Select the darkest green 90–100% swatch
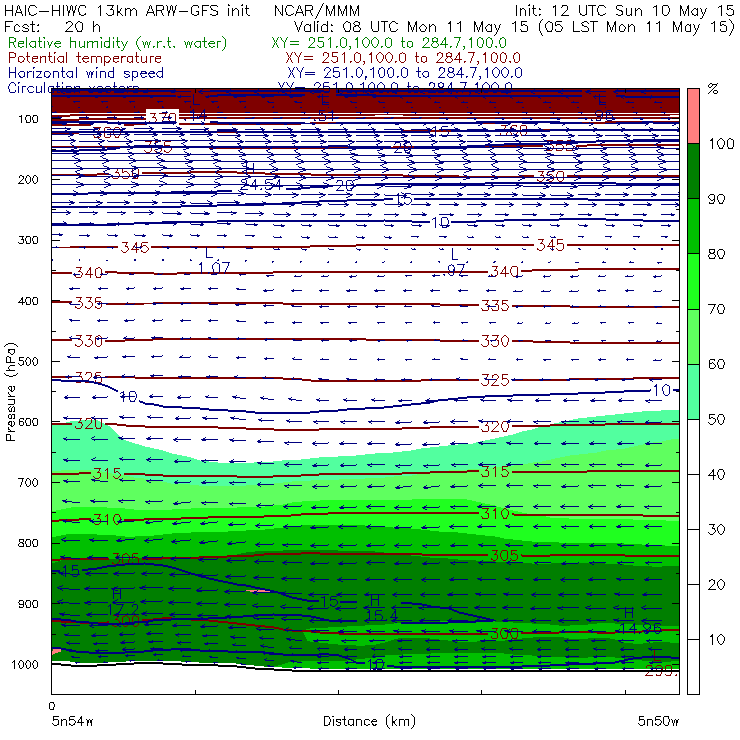 pyautogui.click(x=693, y=171)
